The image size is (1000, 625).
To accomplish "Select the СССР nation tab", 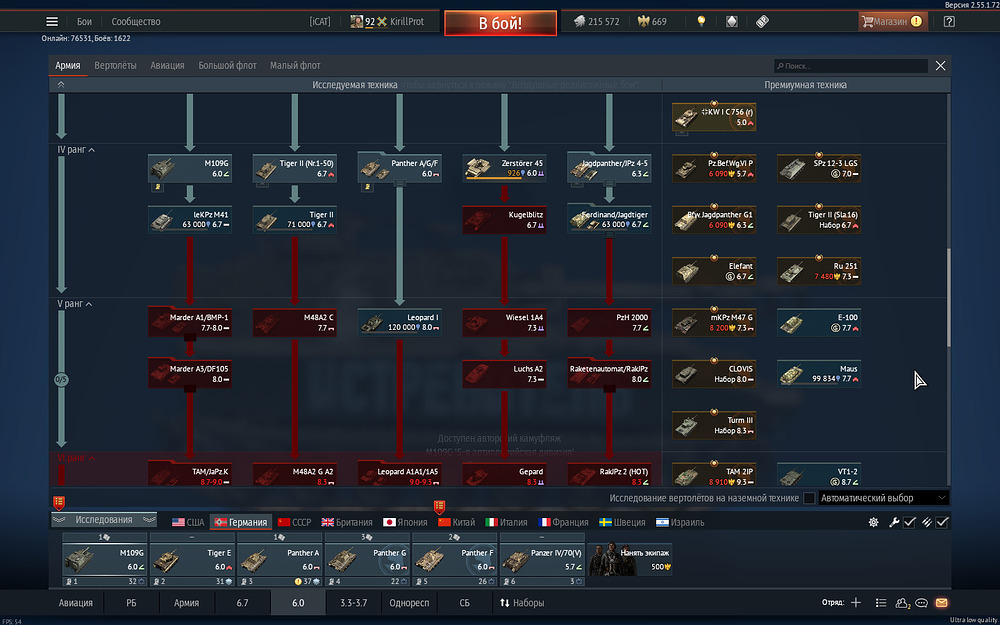I will 295,522.
